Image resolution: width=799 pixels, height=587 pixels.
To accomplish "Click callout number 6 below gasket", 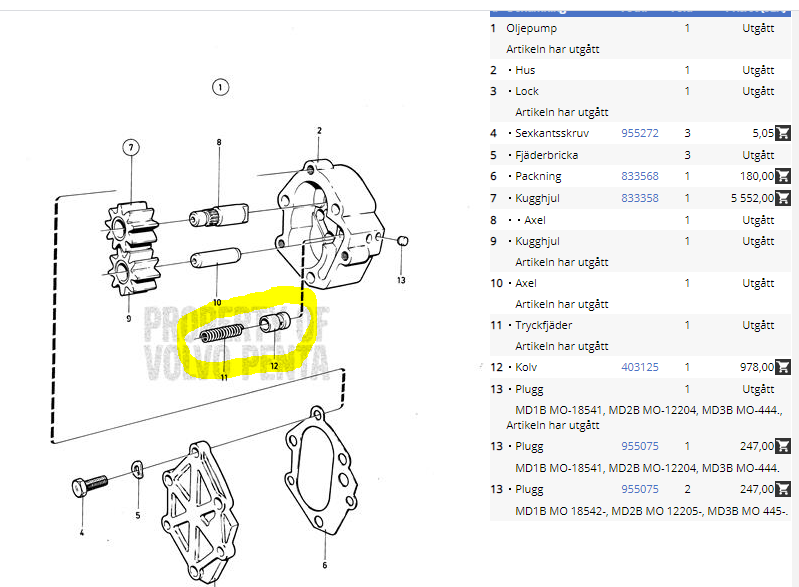I will 325,565.
